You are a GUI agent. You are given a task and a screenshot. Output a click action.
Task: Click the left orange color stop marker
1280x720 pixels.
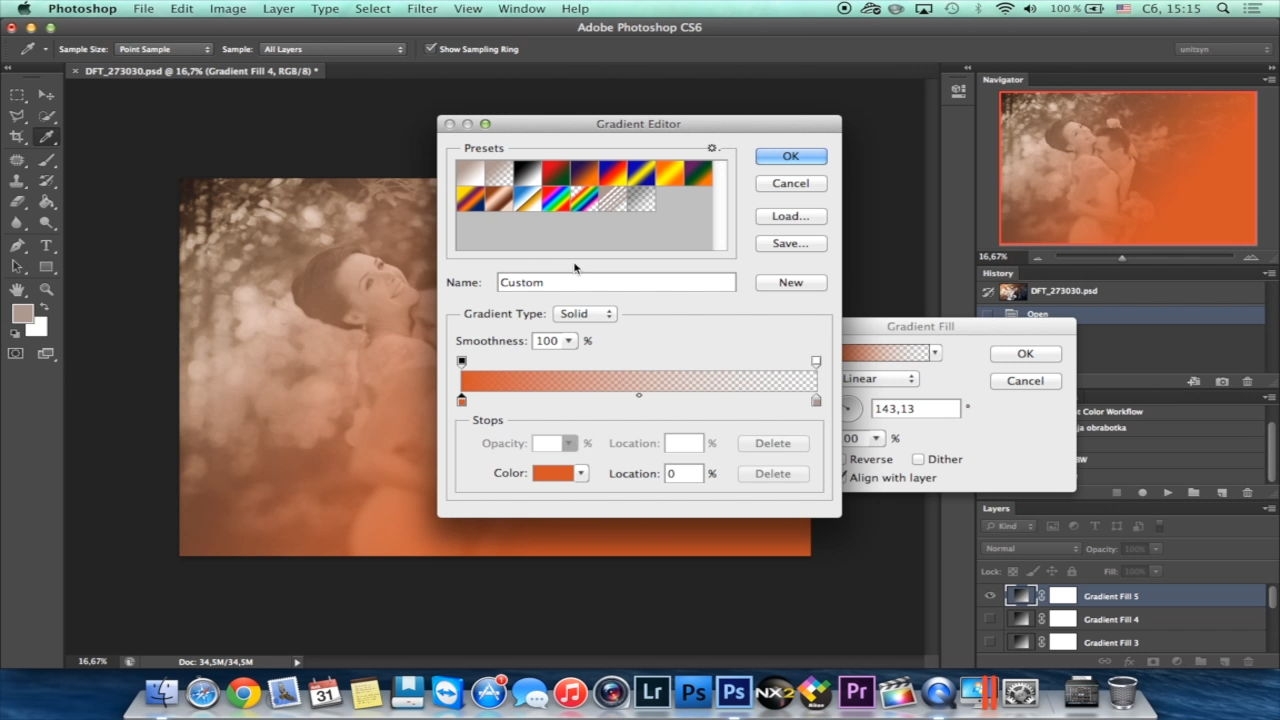(x=462, y=400)
